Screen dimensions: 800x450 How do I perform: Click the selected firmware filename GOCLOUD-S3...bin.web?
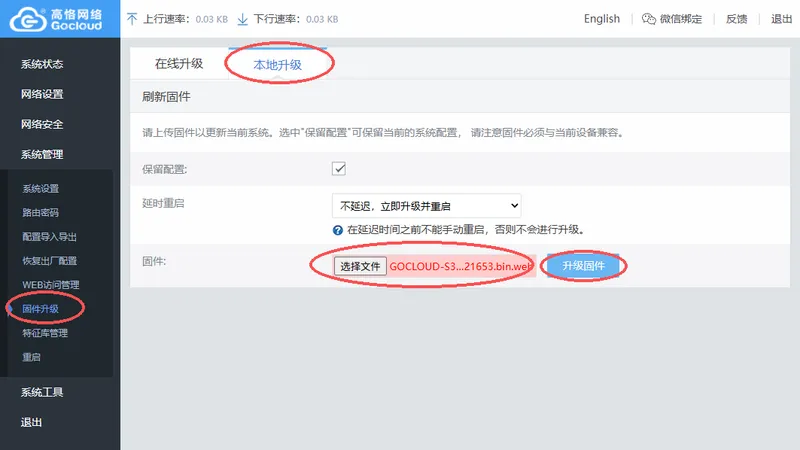[461, 266]
